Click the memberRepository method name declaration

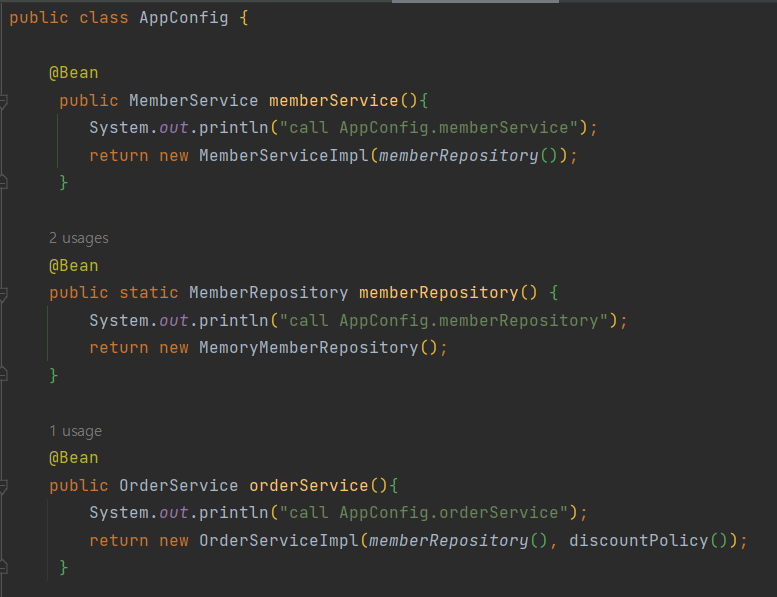(439, 293)
